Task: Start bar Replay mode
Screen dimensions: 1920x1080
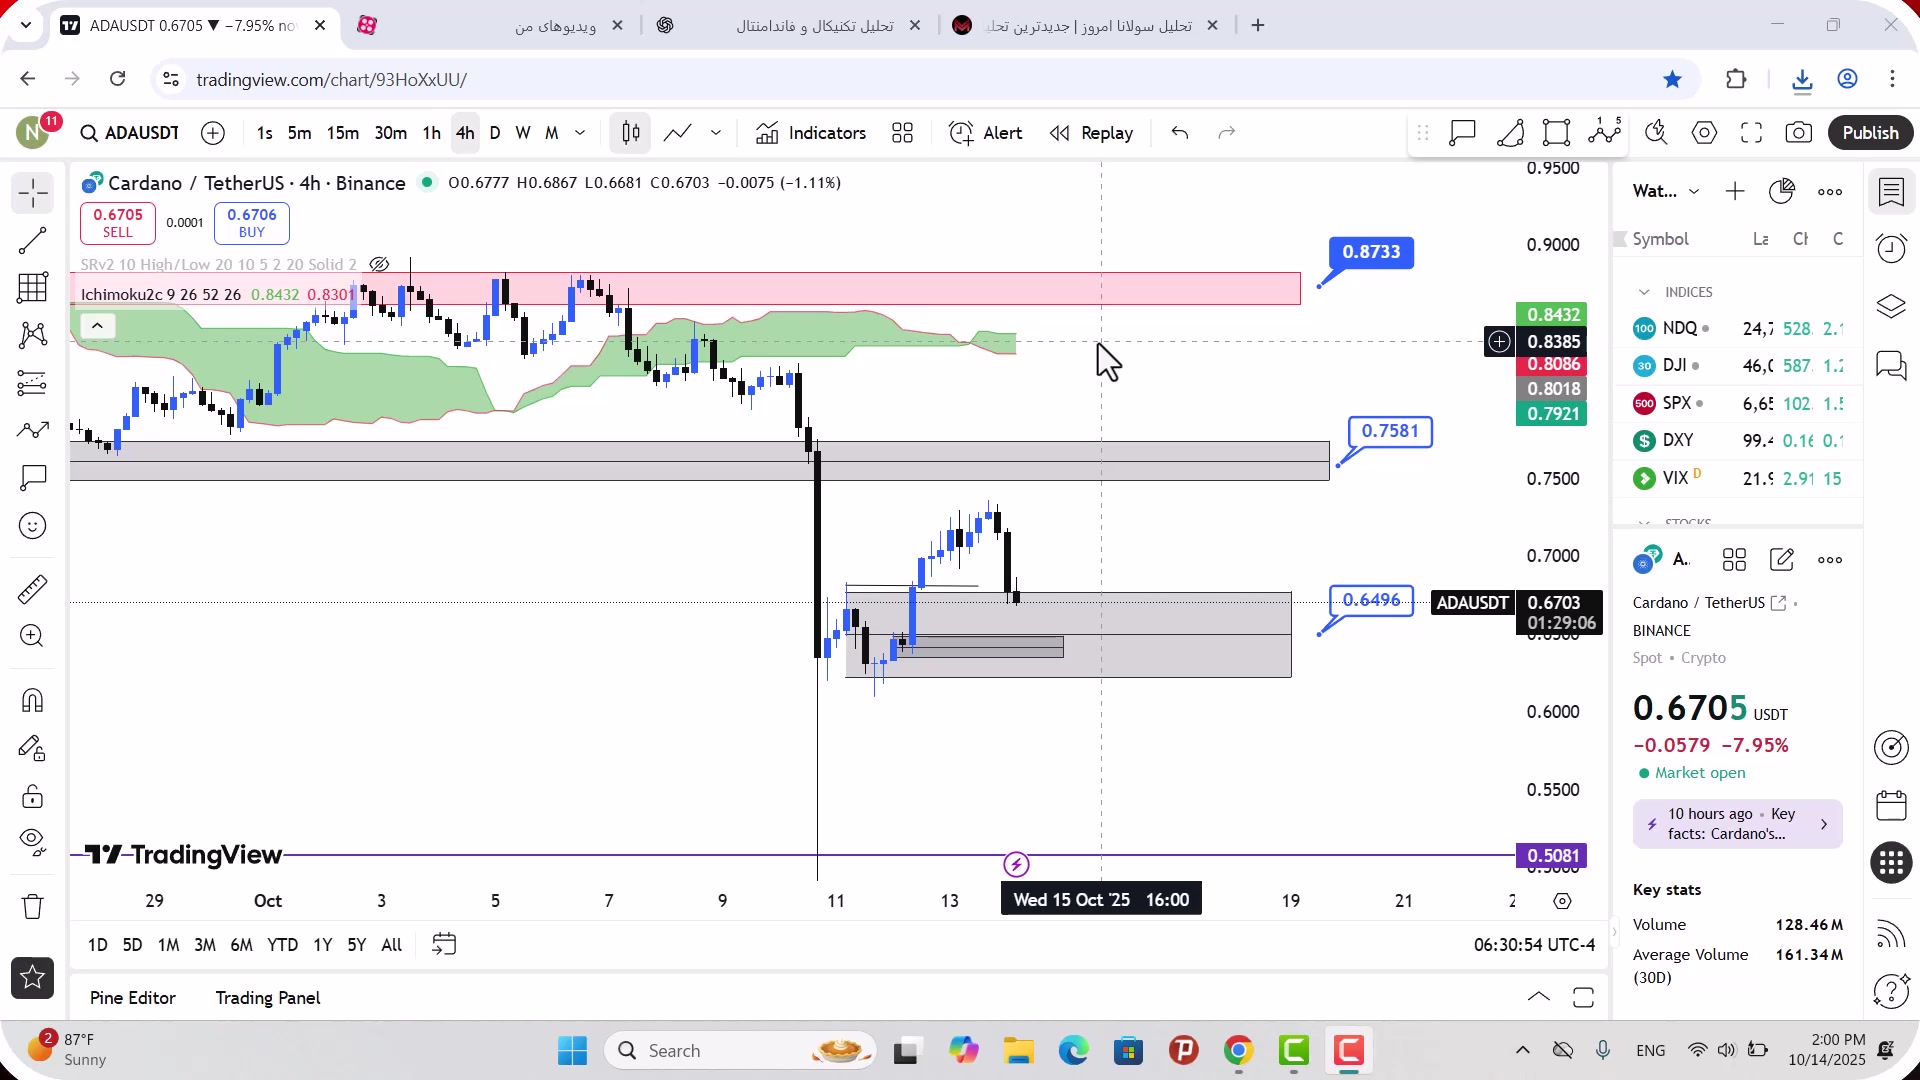Action: (1092, 133)
